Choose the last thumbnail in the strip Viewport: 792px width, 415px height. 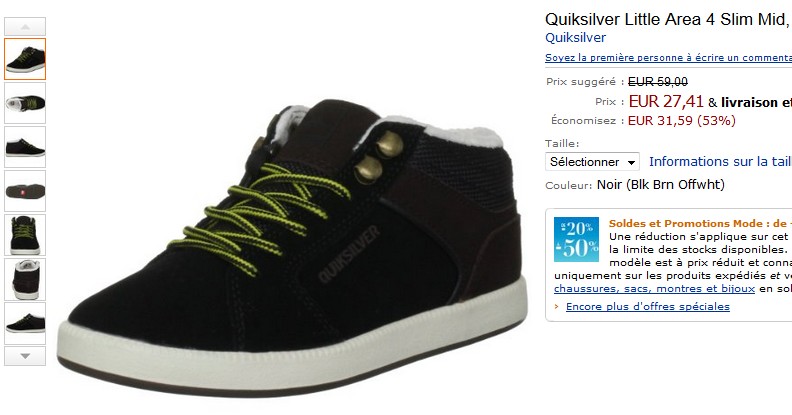click(25, 323)
